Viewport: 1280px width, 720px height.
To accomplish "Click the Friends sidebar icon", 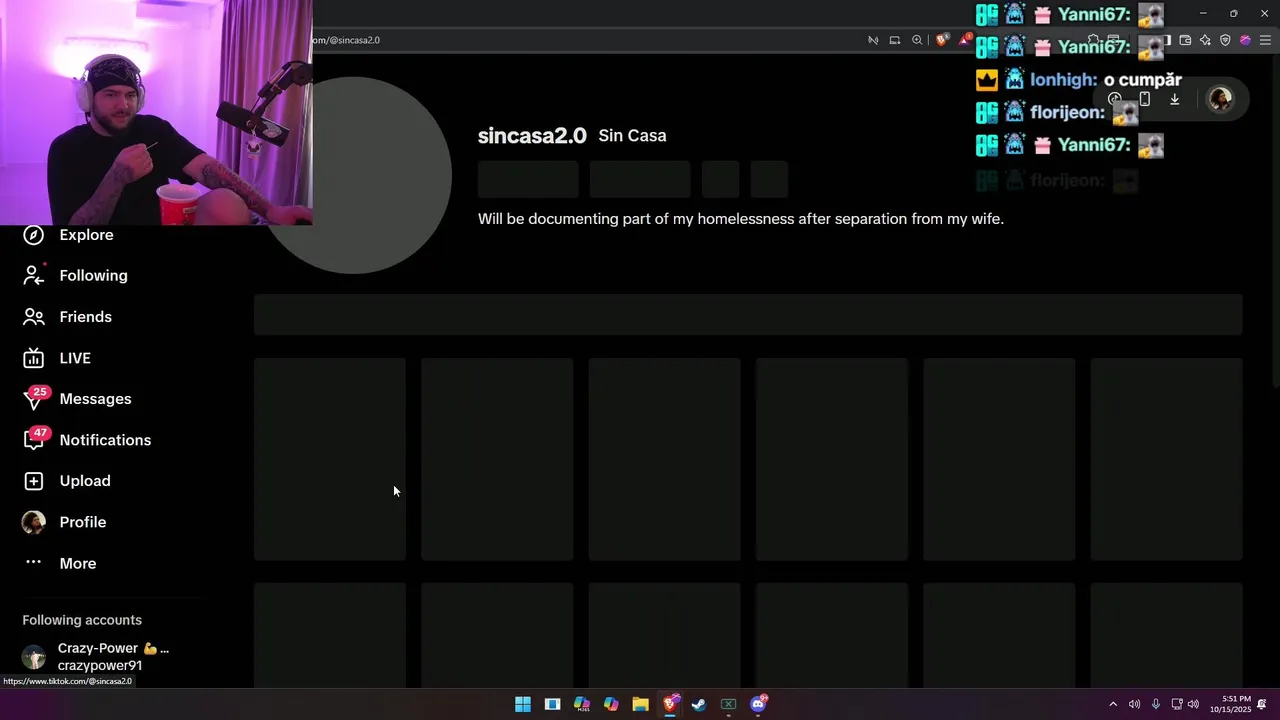I will [x=33, y=317].
